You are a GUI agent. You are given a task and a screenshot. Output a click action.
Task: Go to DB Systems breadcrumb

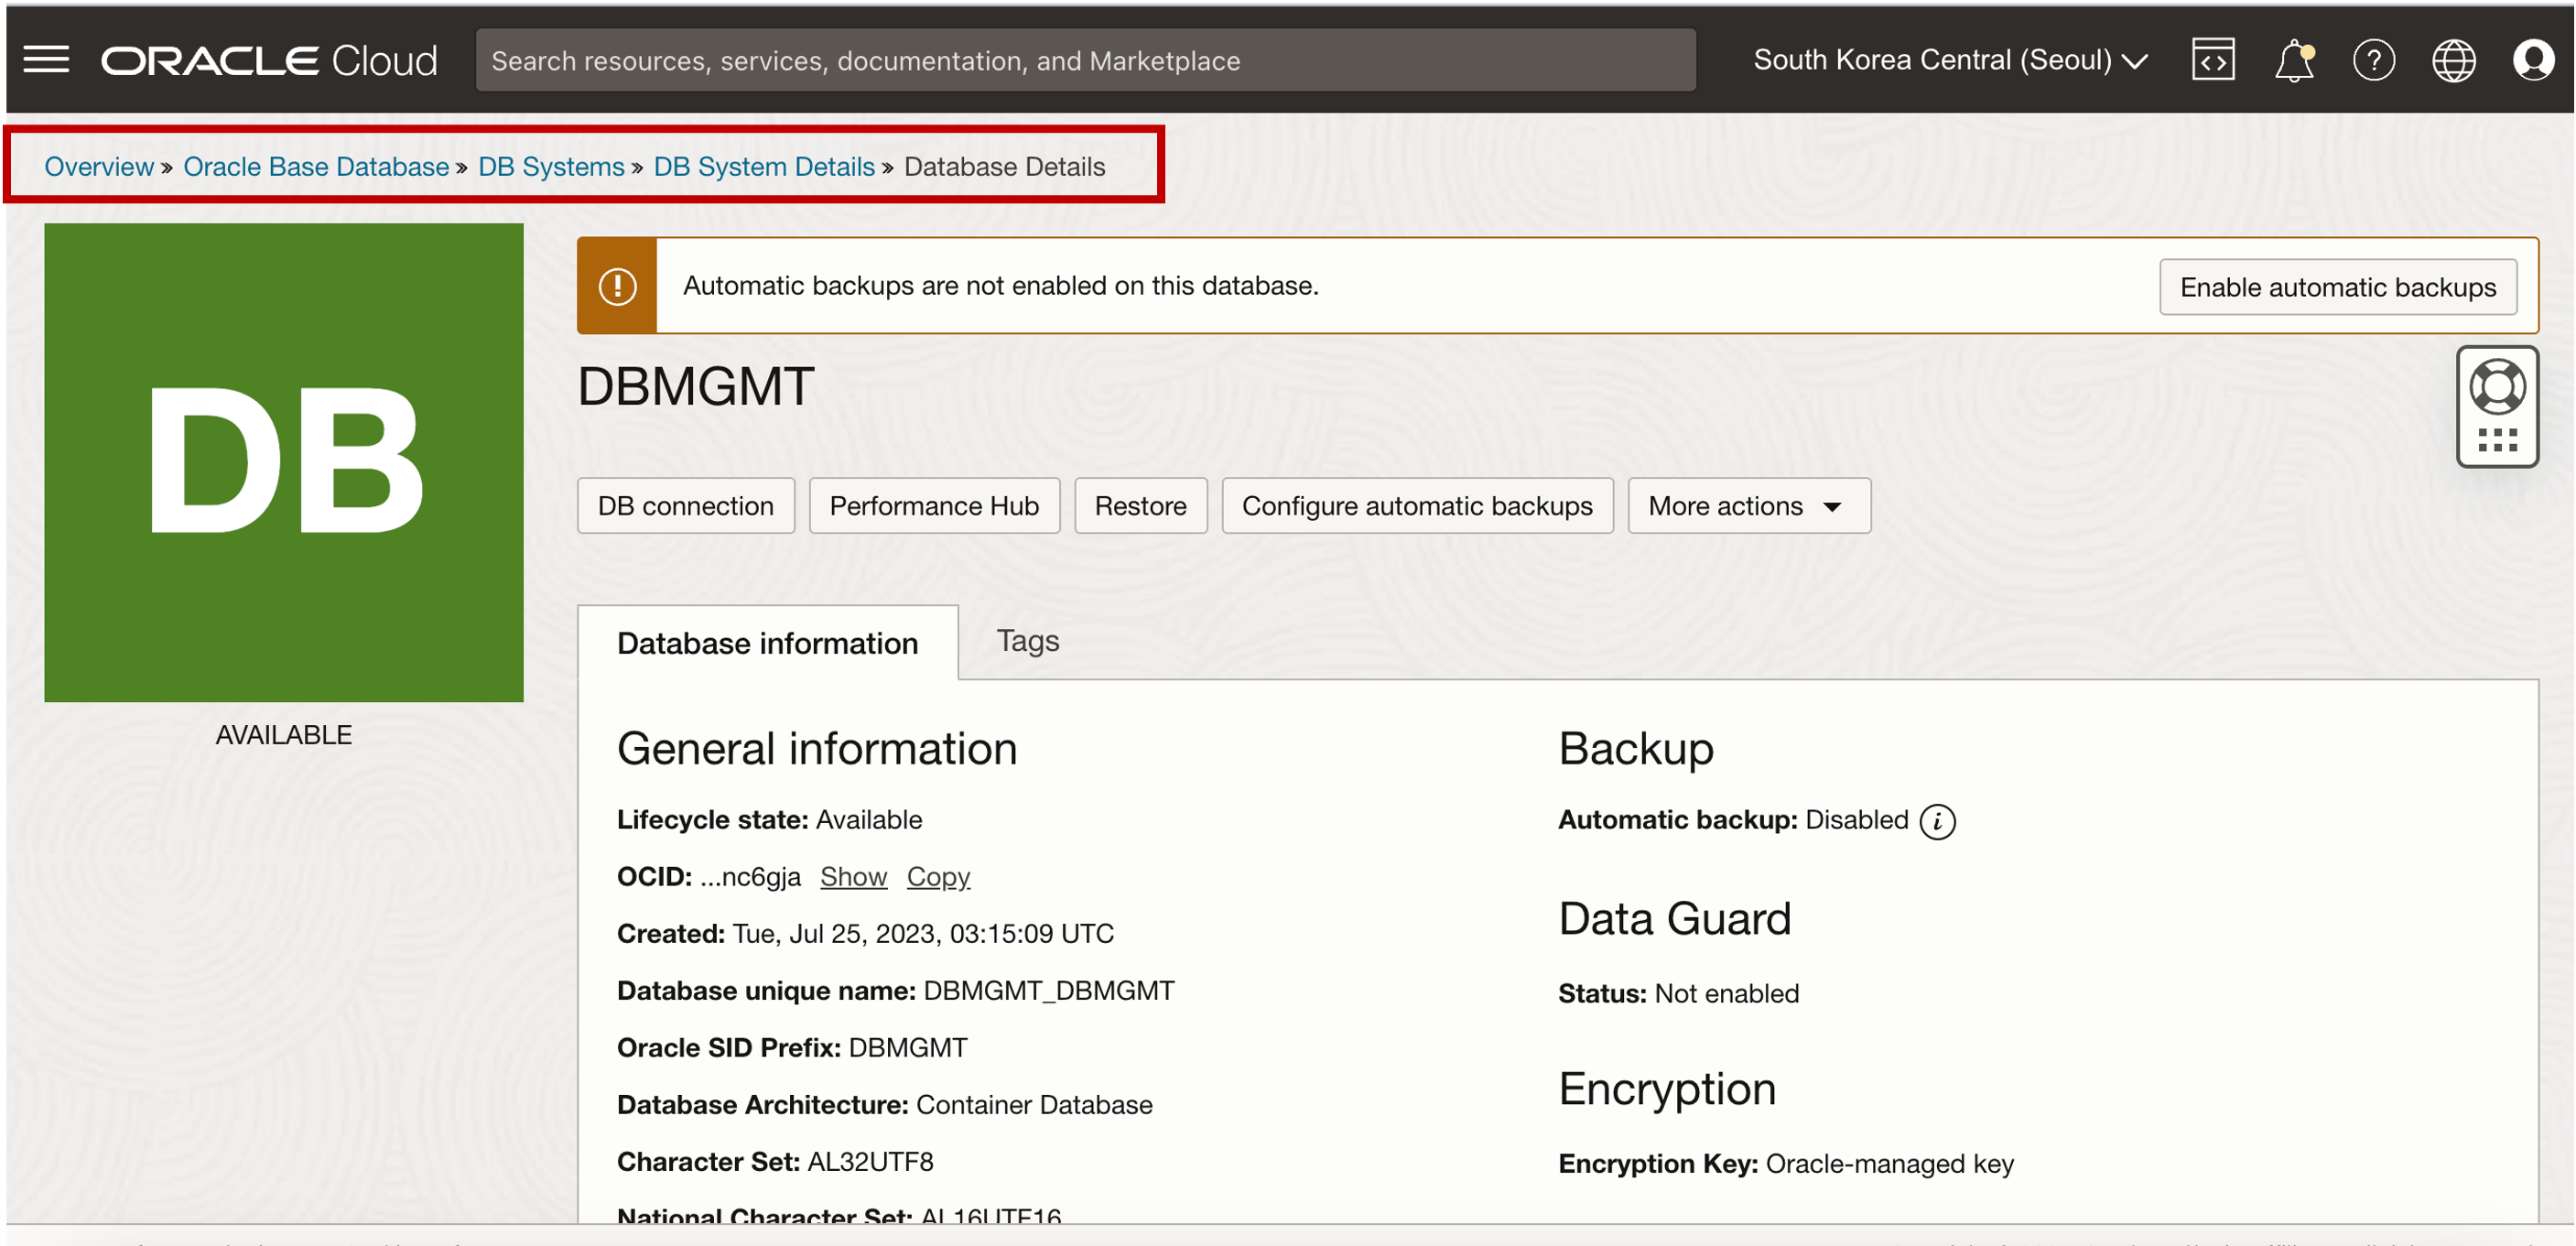coord(551,167)
